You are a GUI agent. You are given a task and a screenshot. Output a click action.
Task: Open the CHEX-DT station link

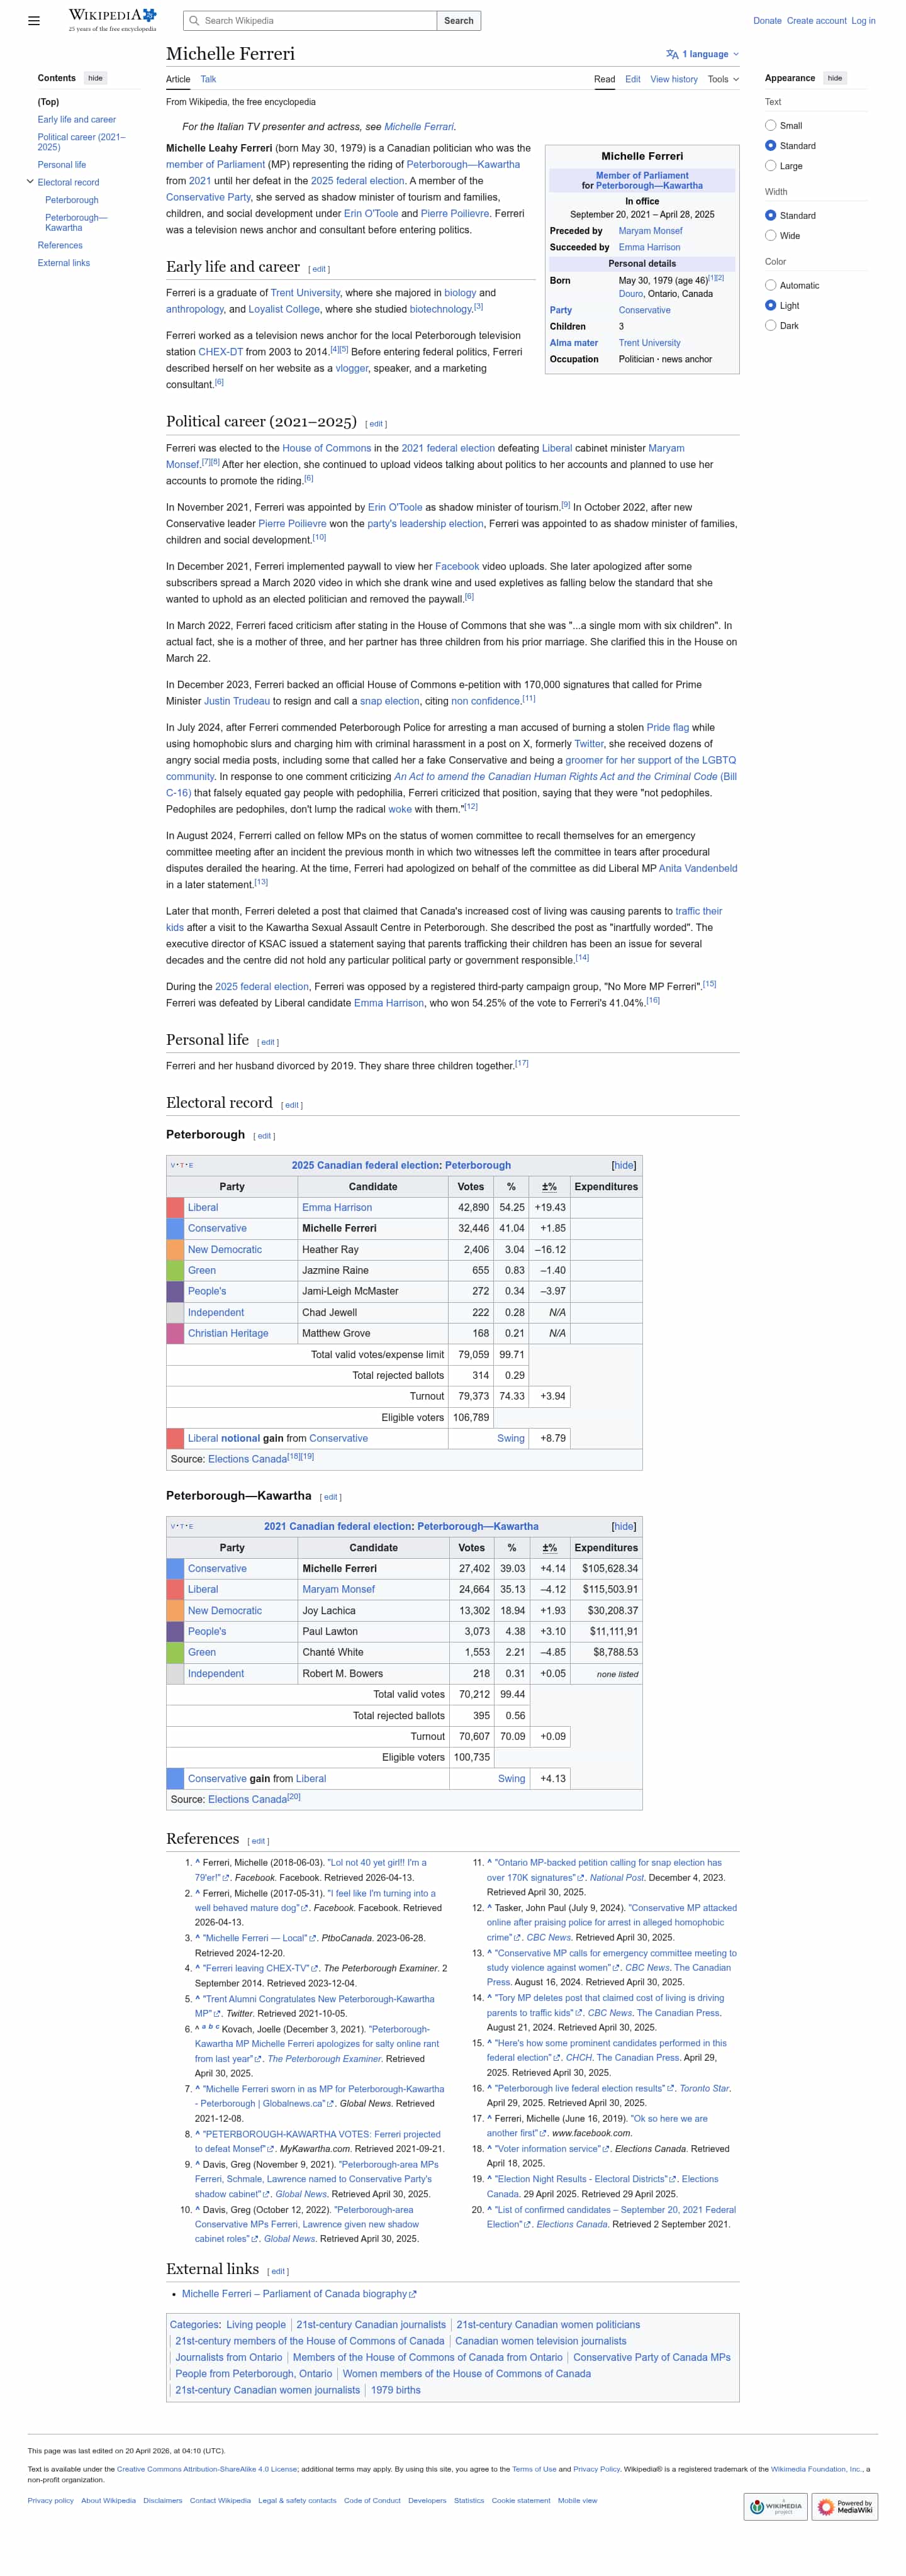[220, 352]
